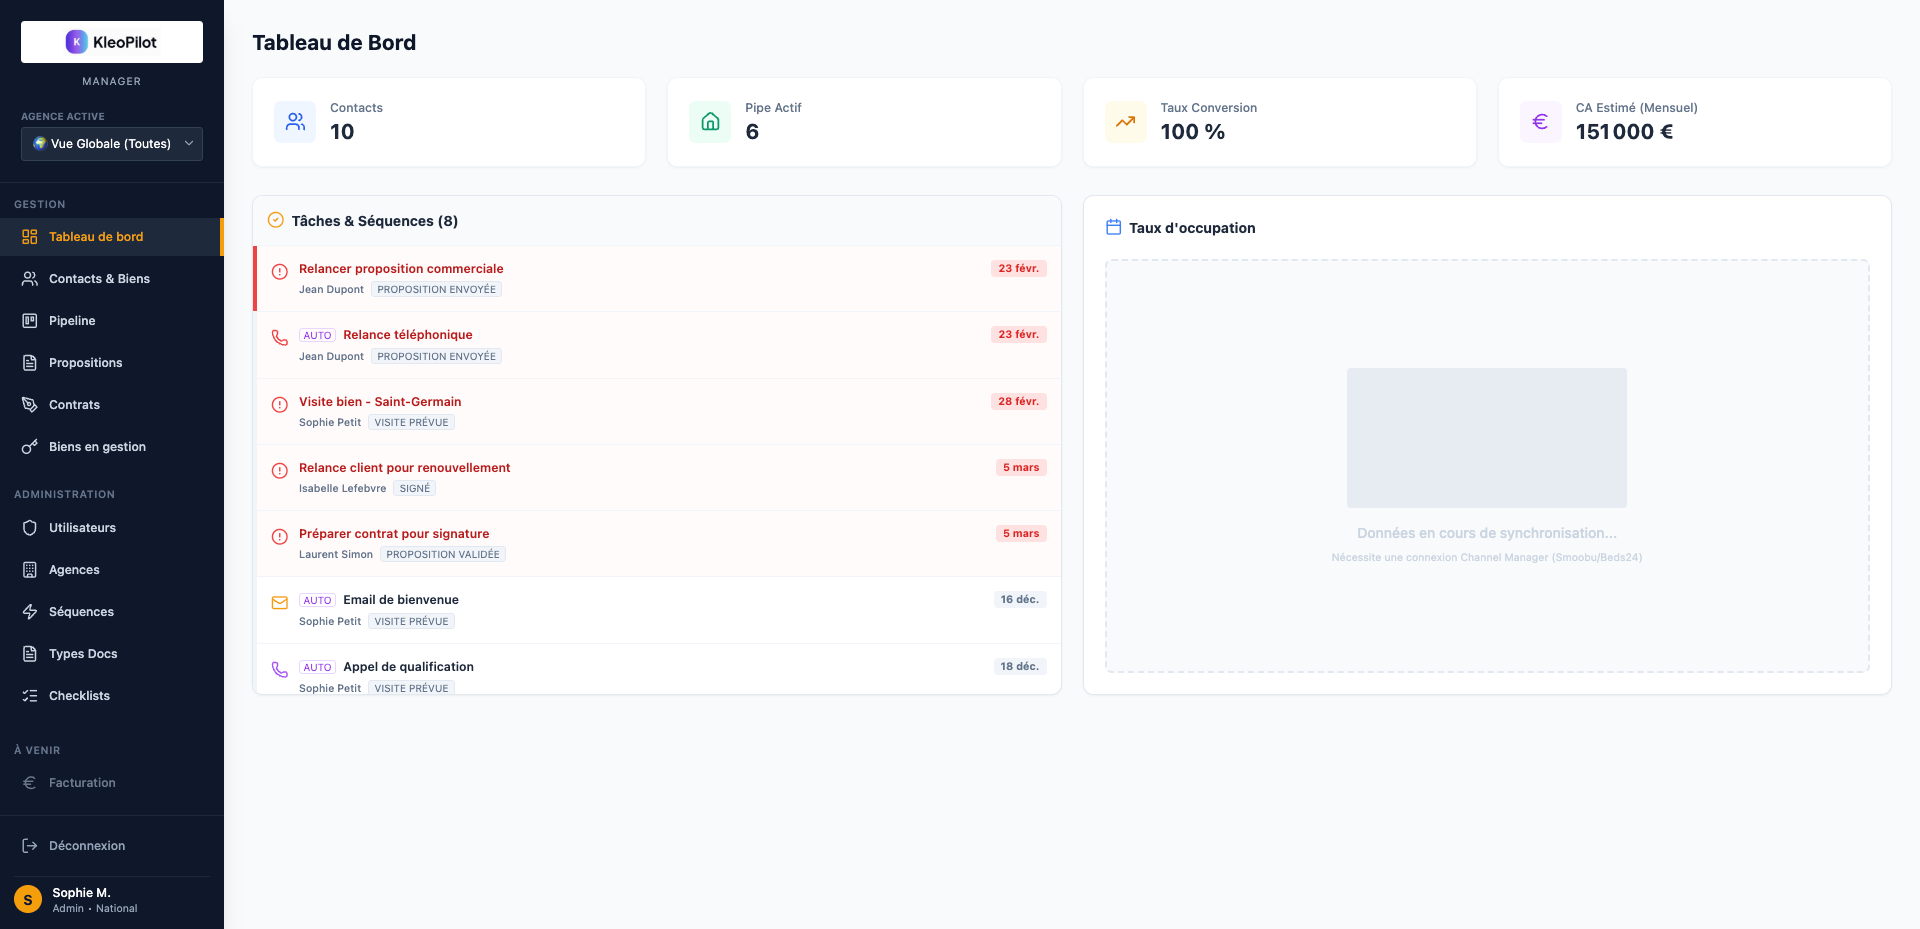Open Contacts & Biens in sidebar
The height and width of the screenshot is (929, 1920).
click(99, 279)
